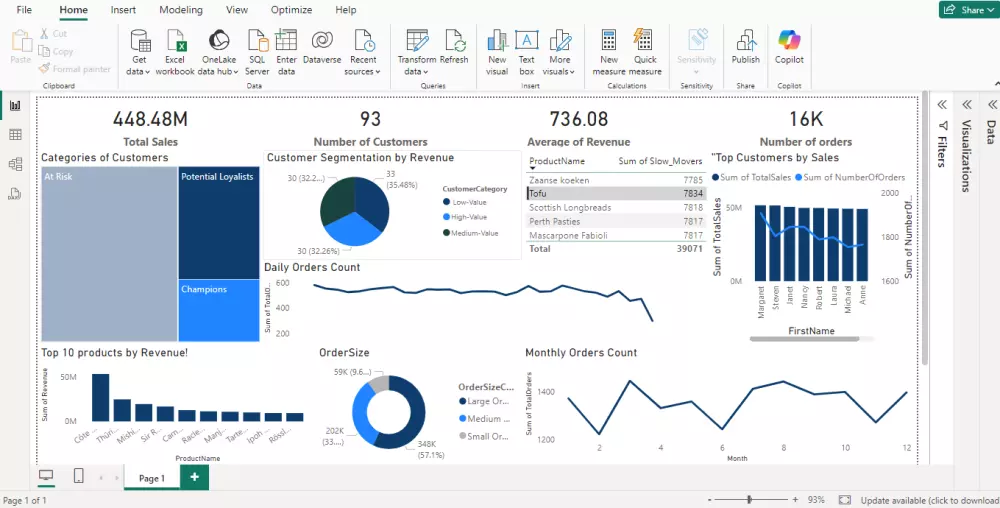Open the Get data tool
Viewport: 1000px width, 508px height.
tap(140, 52)
